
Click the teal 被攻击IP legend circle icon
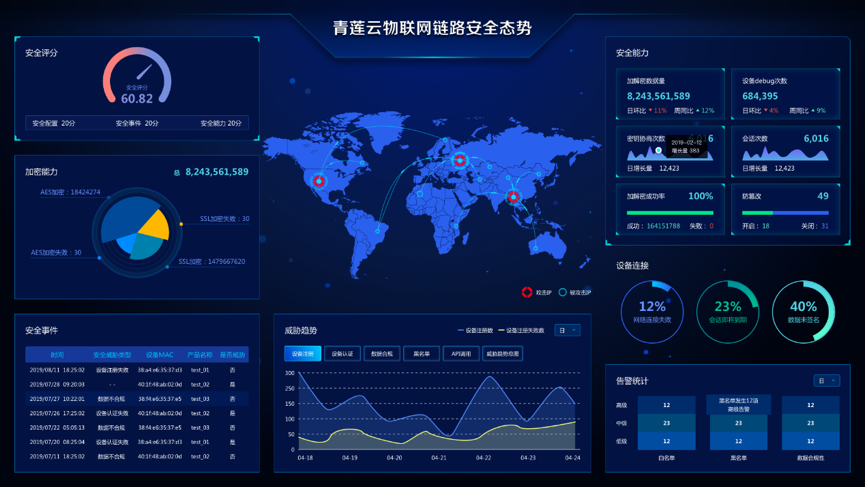point(562,292)
